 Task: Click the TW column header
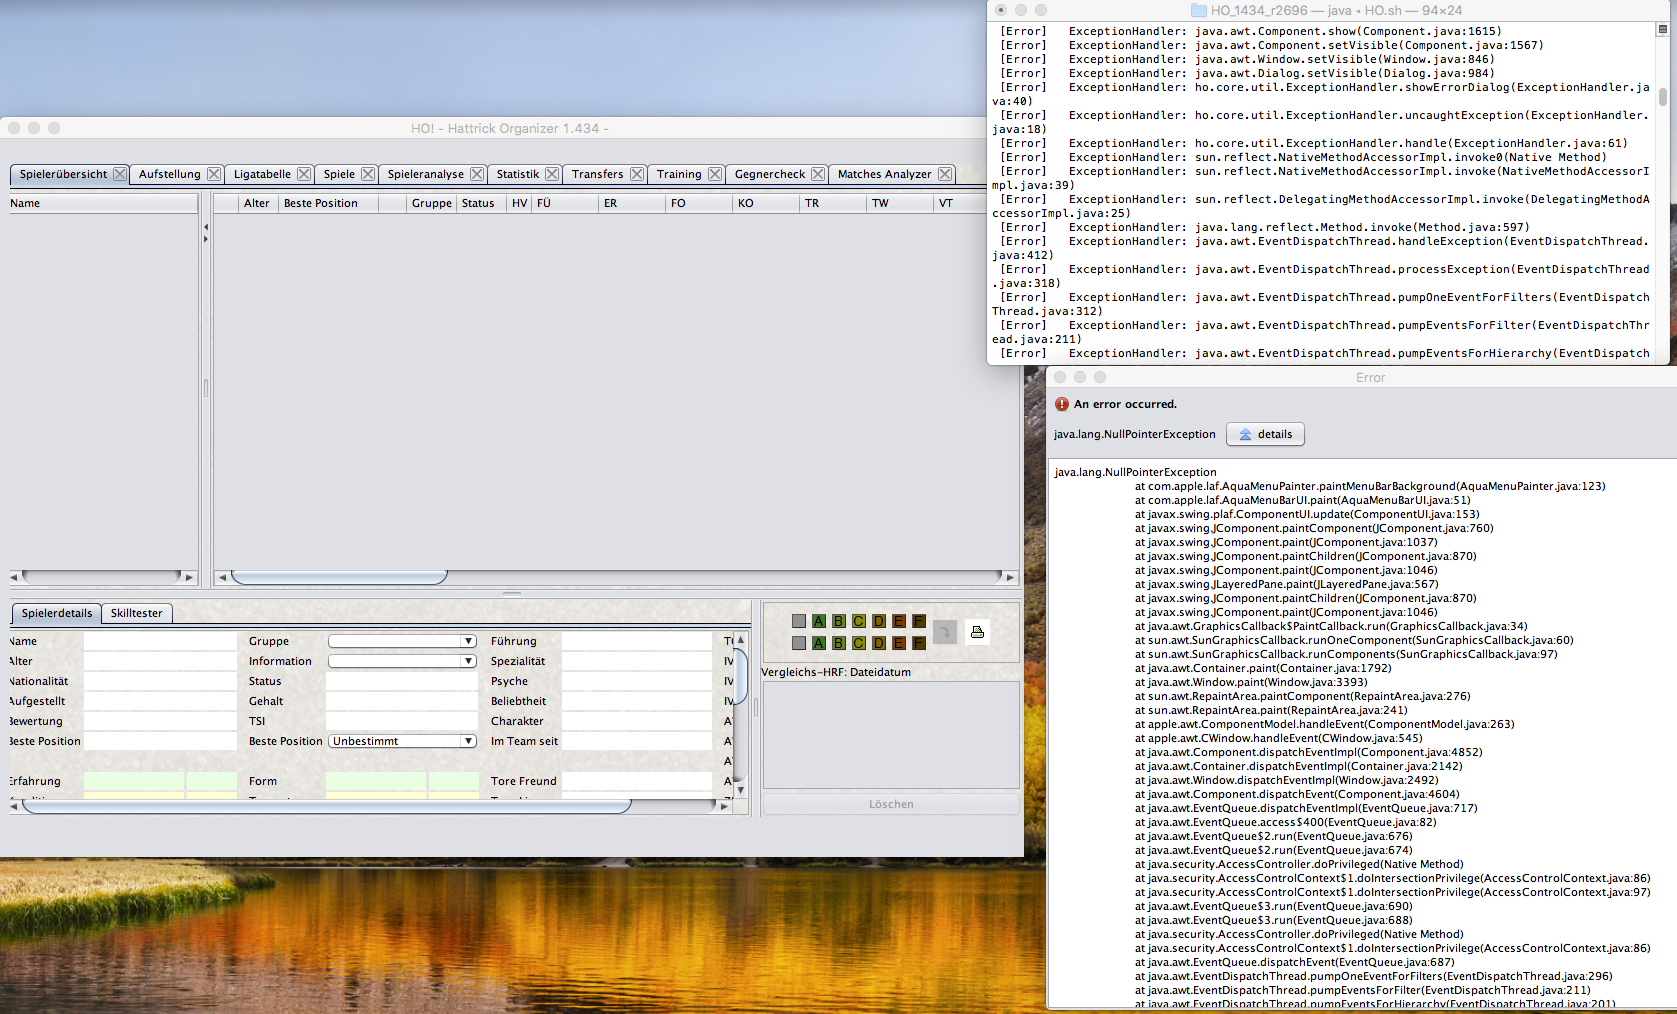pyautogui.click(x=899, y=203)
